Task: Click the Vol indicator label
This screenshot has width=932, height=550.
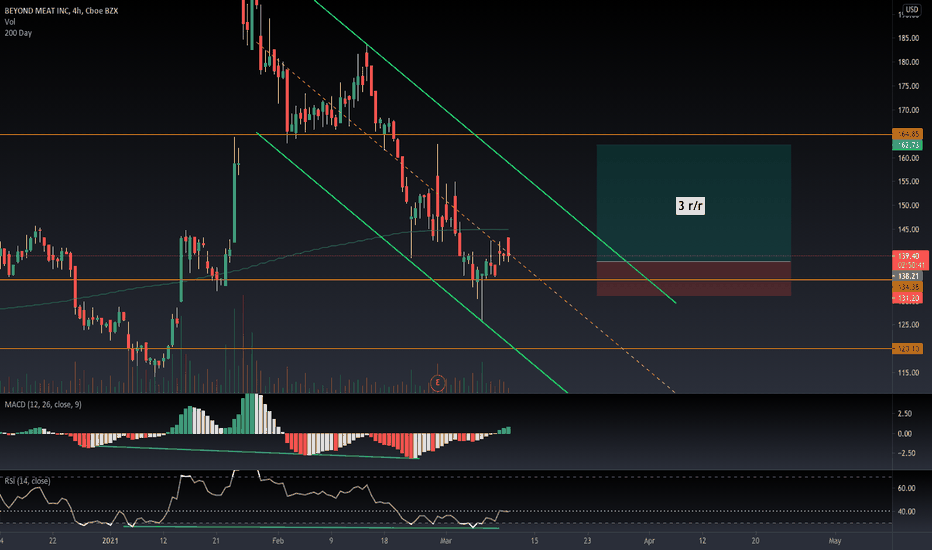Action: 10,22
